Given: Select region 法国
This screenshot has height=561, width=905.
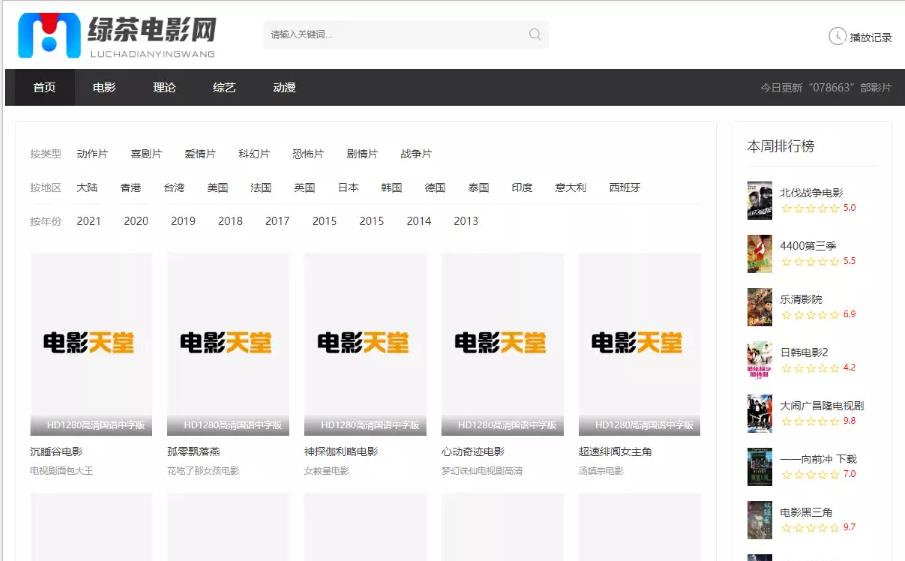Looking at the screenshot, I should pos(261,188).
